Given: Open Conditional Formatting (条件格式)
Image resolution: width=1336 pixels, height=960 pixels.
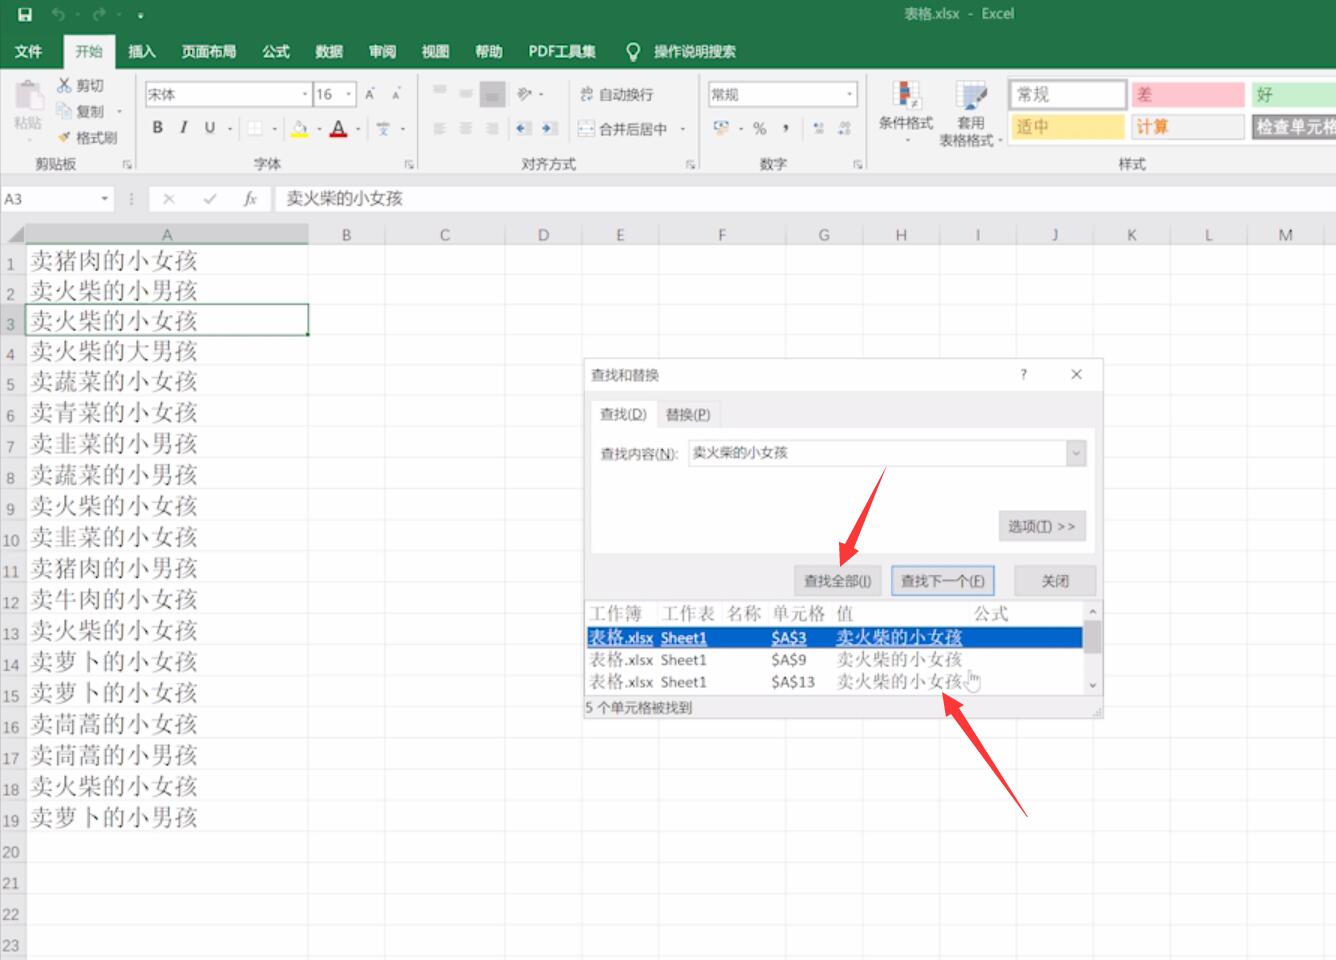Looking at the screenshot, I should click(x=906, y=111).
